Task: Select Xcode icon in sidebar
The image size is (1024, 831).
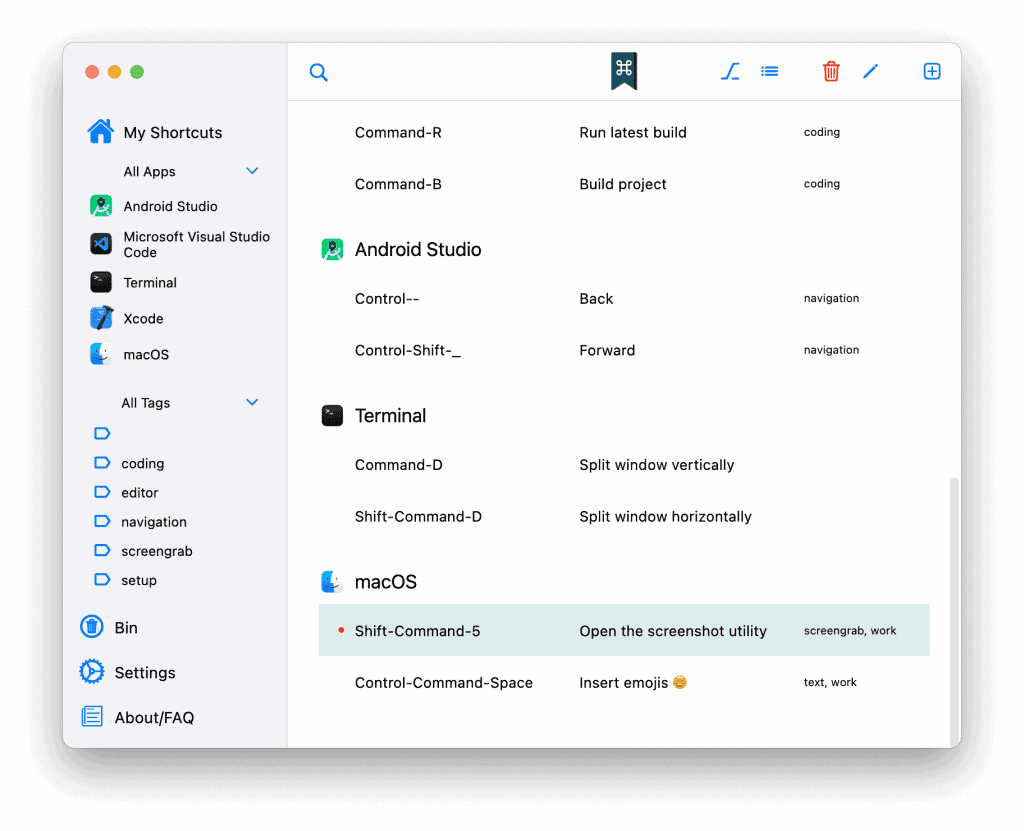Action: click(x=101, y=318)
